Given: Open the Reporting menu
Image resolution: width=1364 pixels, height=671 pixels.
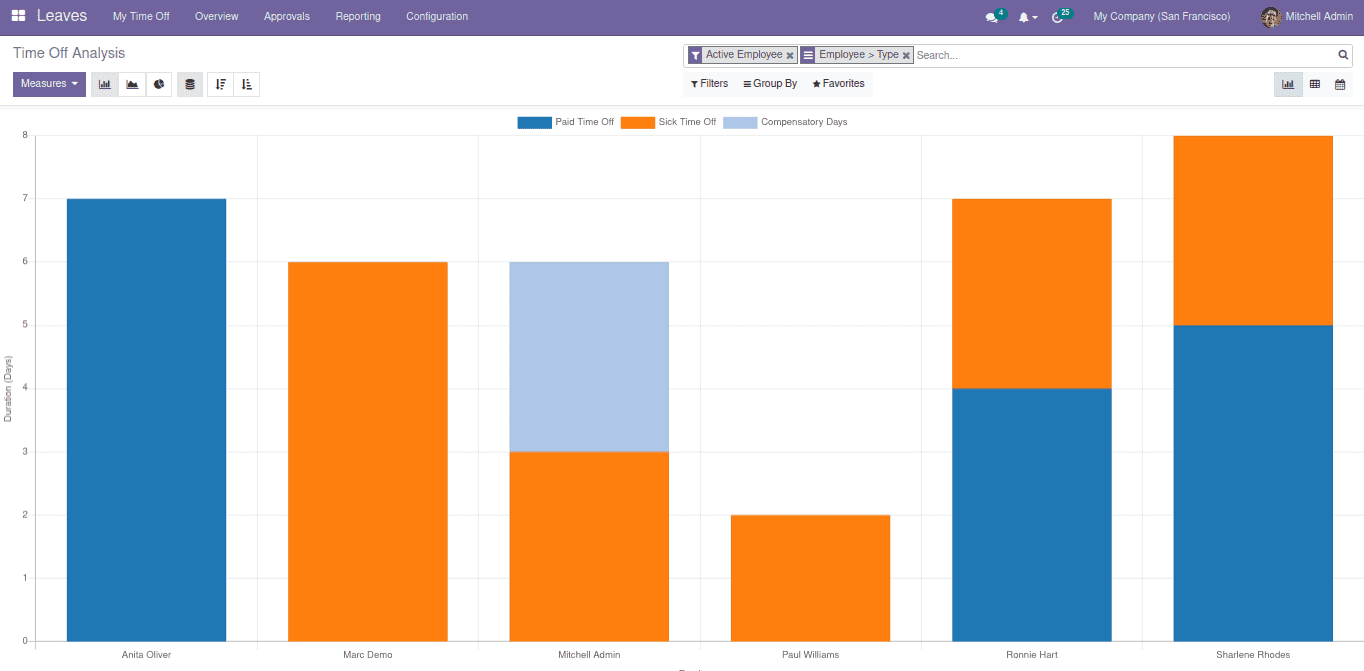Looking at the screenshot, I should click(358, 16).
